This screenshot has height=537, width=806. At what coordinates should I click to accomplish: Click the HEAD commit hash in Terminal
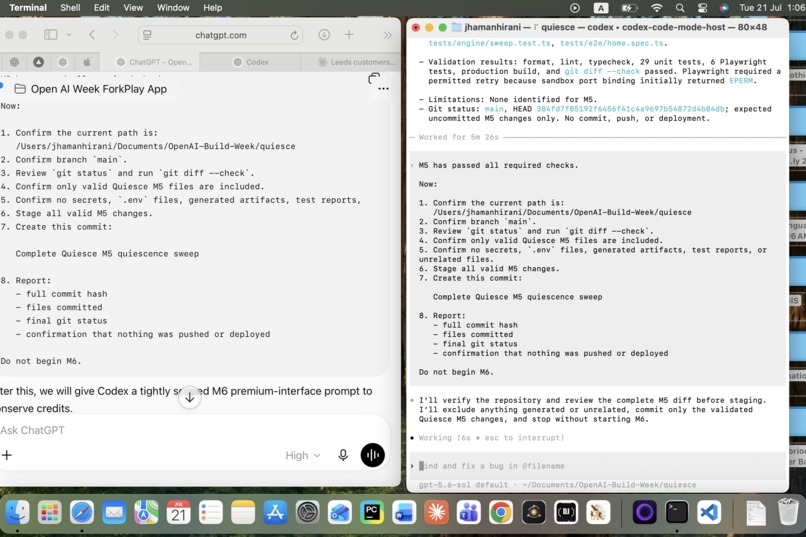coord(630,109)
